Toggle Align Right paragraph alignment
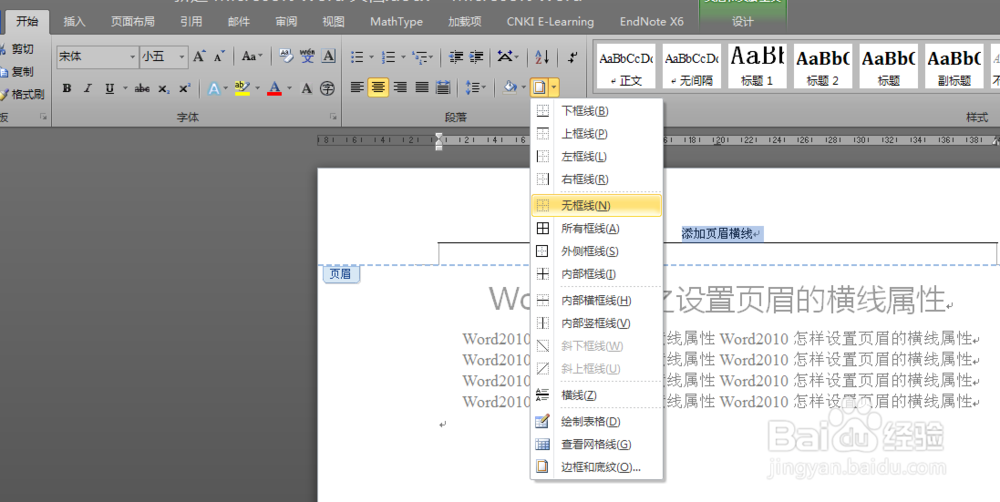This screenshot has width=1000, height=502. click(400, 87)
